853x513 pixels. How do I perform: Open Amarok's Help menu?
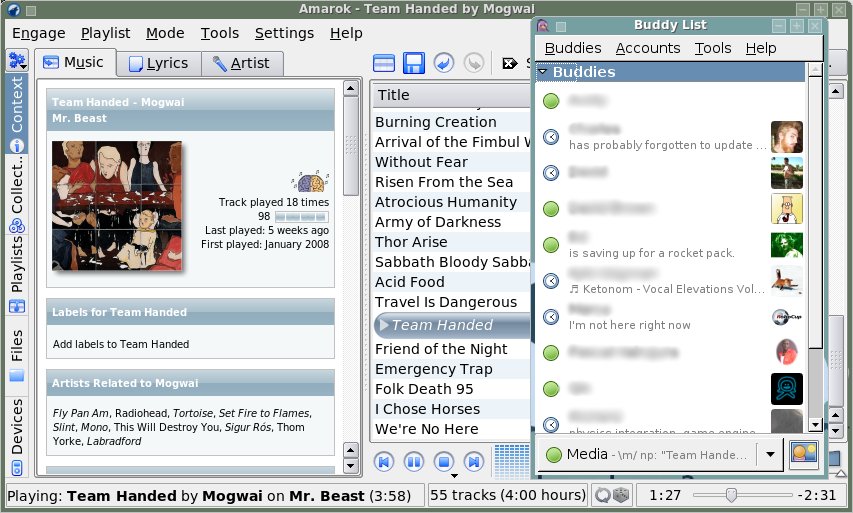346,33
